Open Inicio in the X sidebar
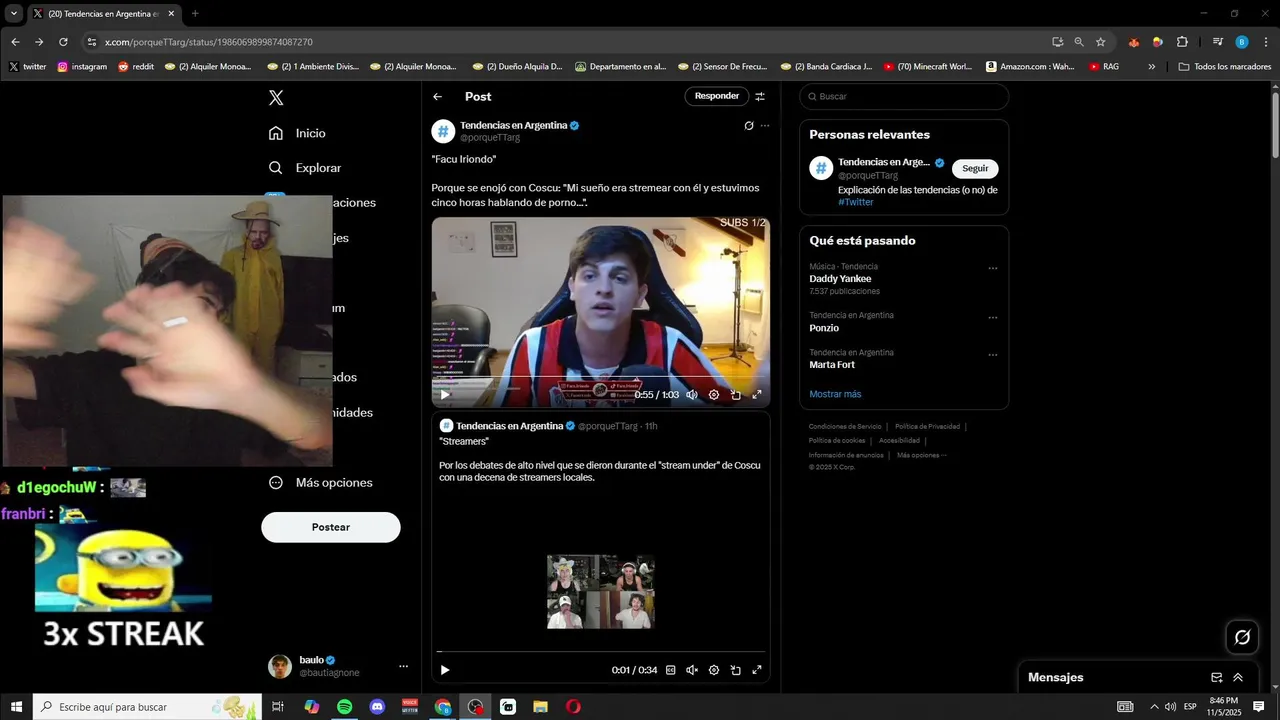The height and width of the screenshot is (720, 1280). (298, 133)
